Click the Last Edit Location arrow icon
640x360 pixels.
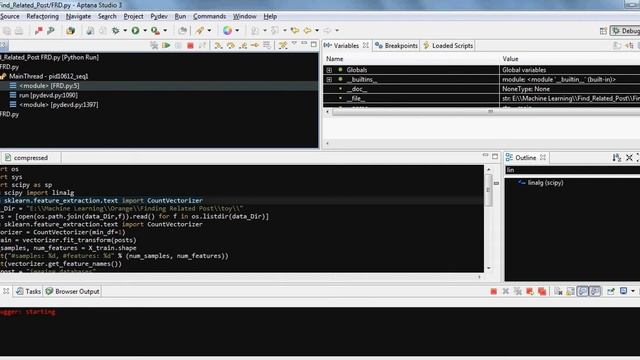coord(295,30)
